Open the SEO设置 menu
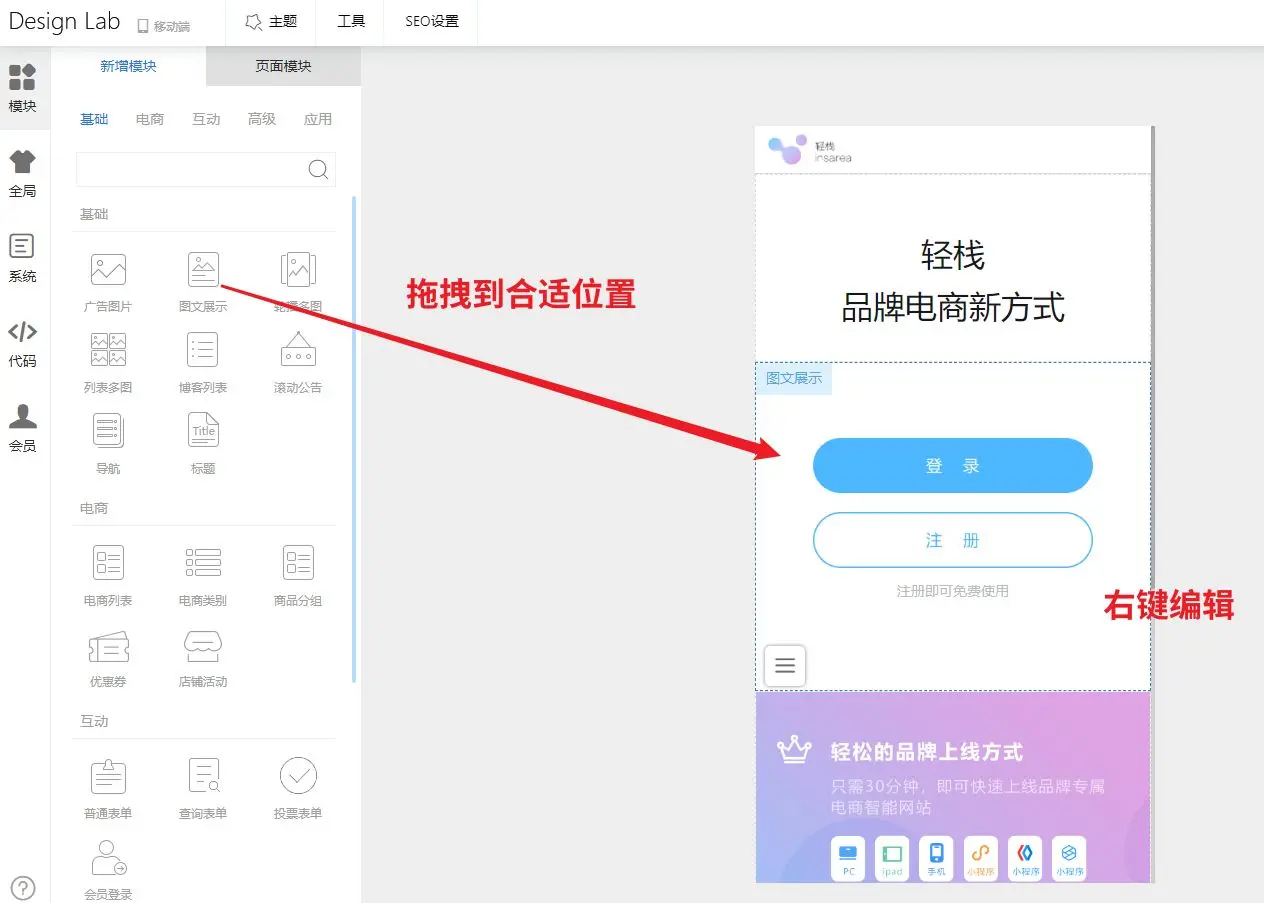The width and height of the screenshot is (1264, 903). point(432,22)
